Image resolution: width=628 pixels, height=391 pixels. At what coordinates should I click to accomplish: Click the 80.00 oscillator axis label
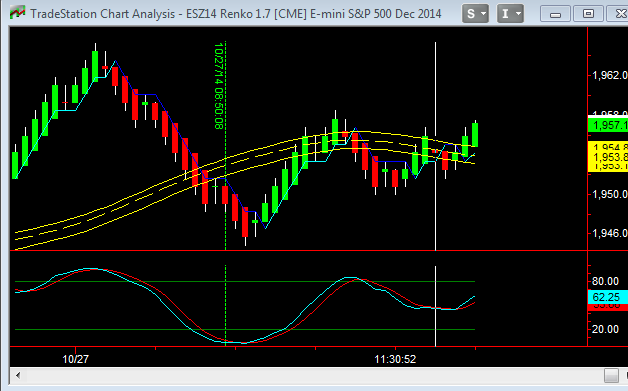[606, 281]
